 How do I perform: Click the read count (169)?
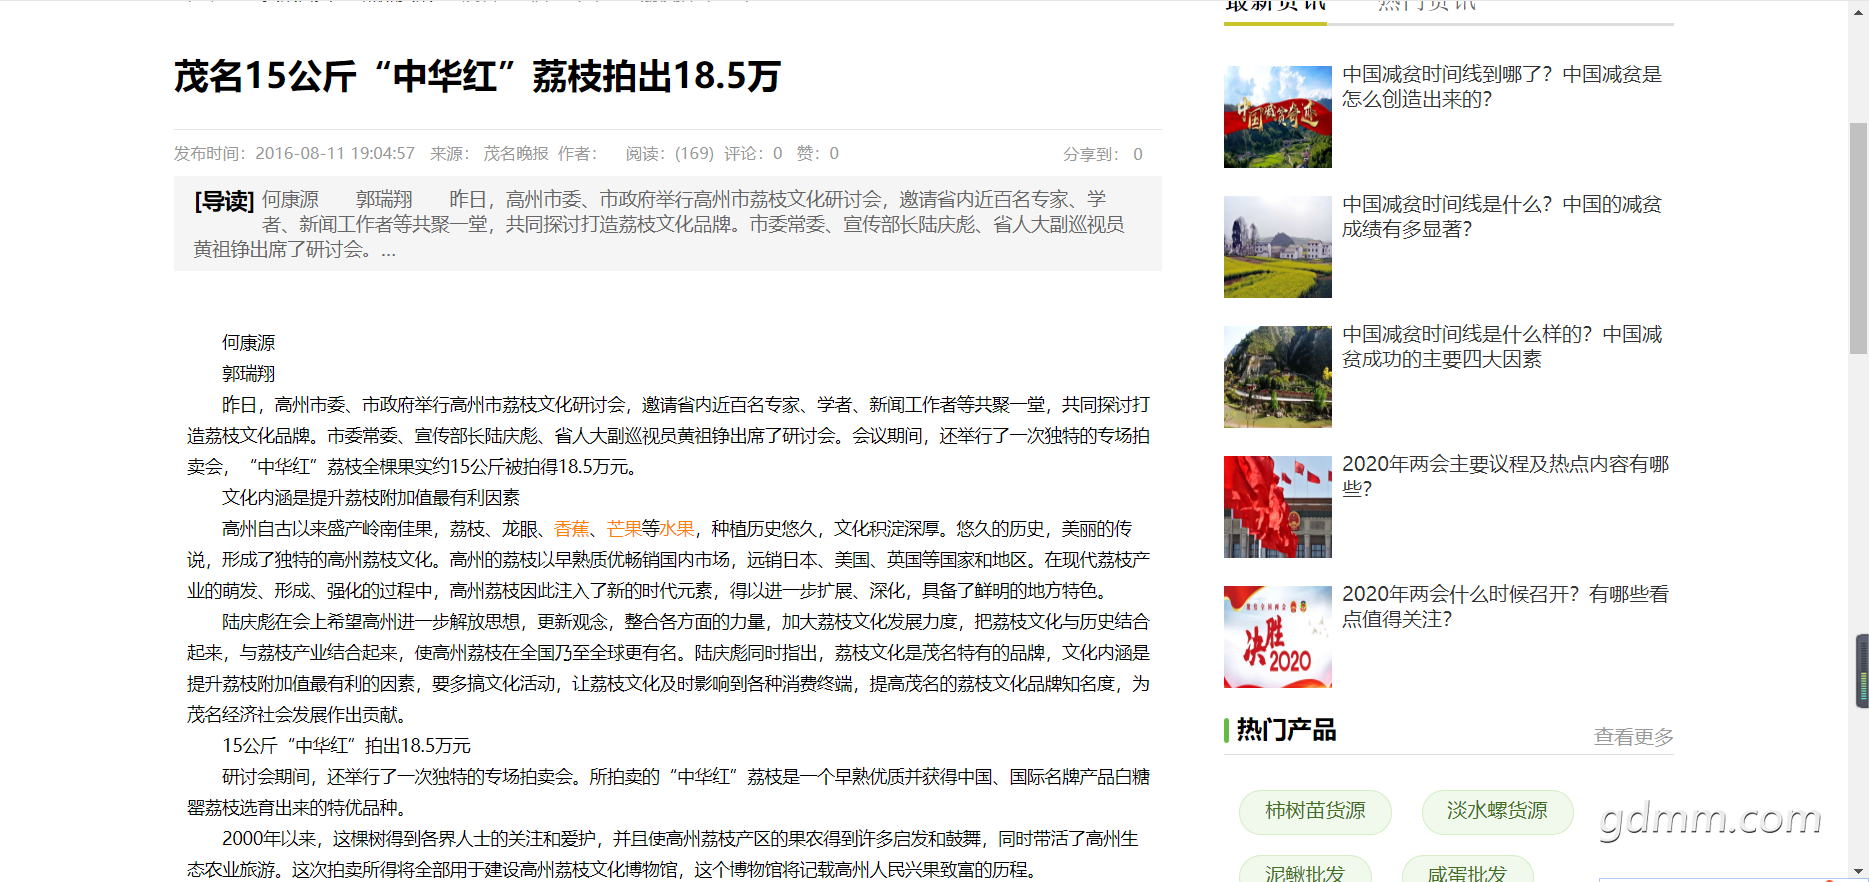[694, 154]
